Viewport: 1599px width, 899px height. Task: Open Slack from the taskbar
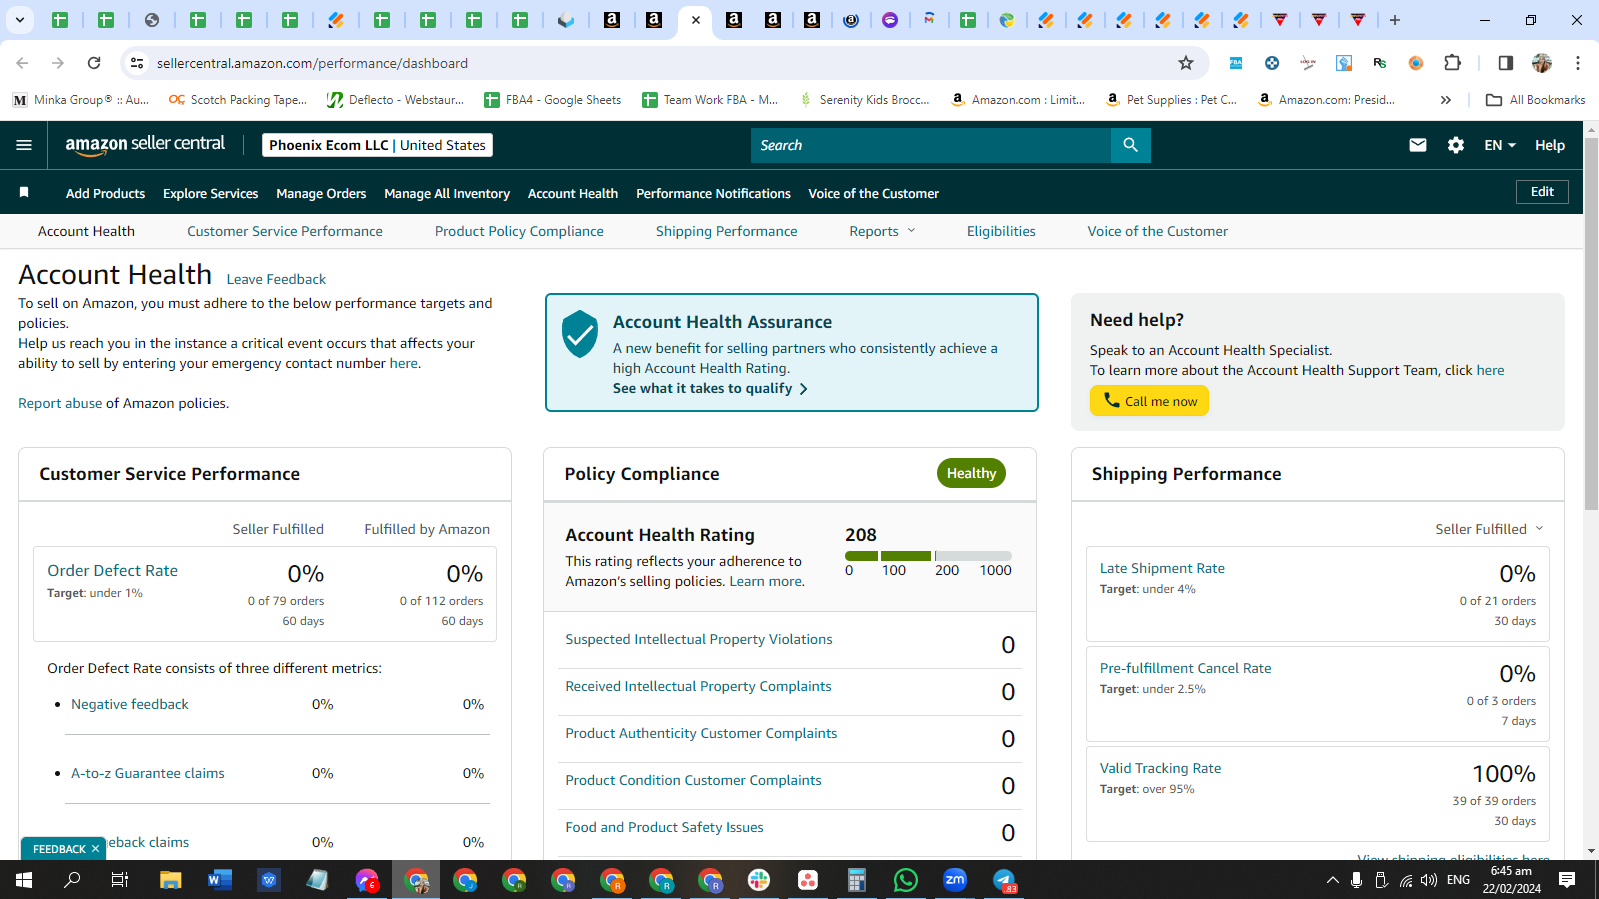click(759, 880)
